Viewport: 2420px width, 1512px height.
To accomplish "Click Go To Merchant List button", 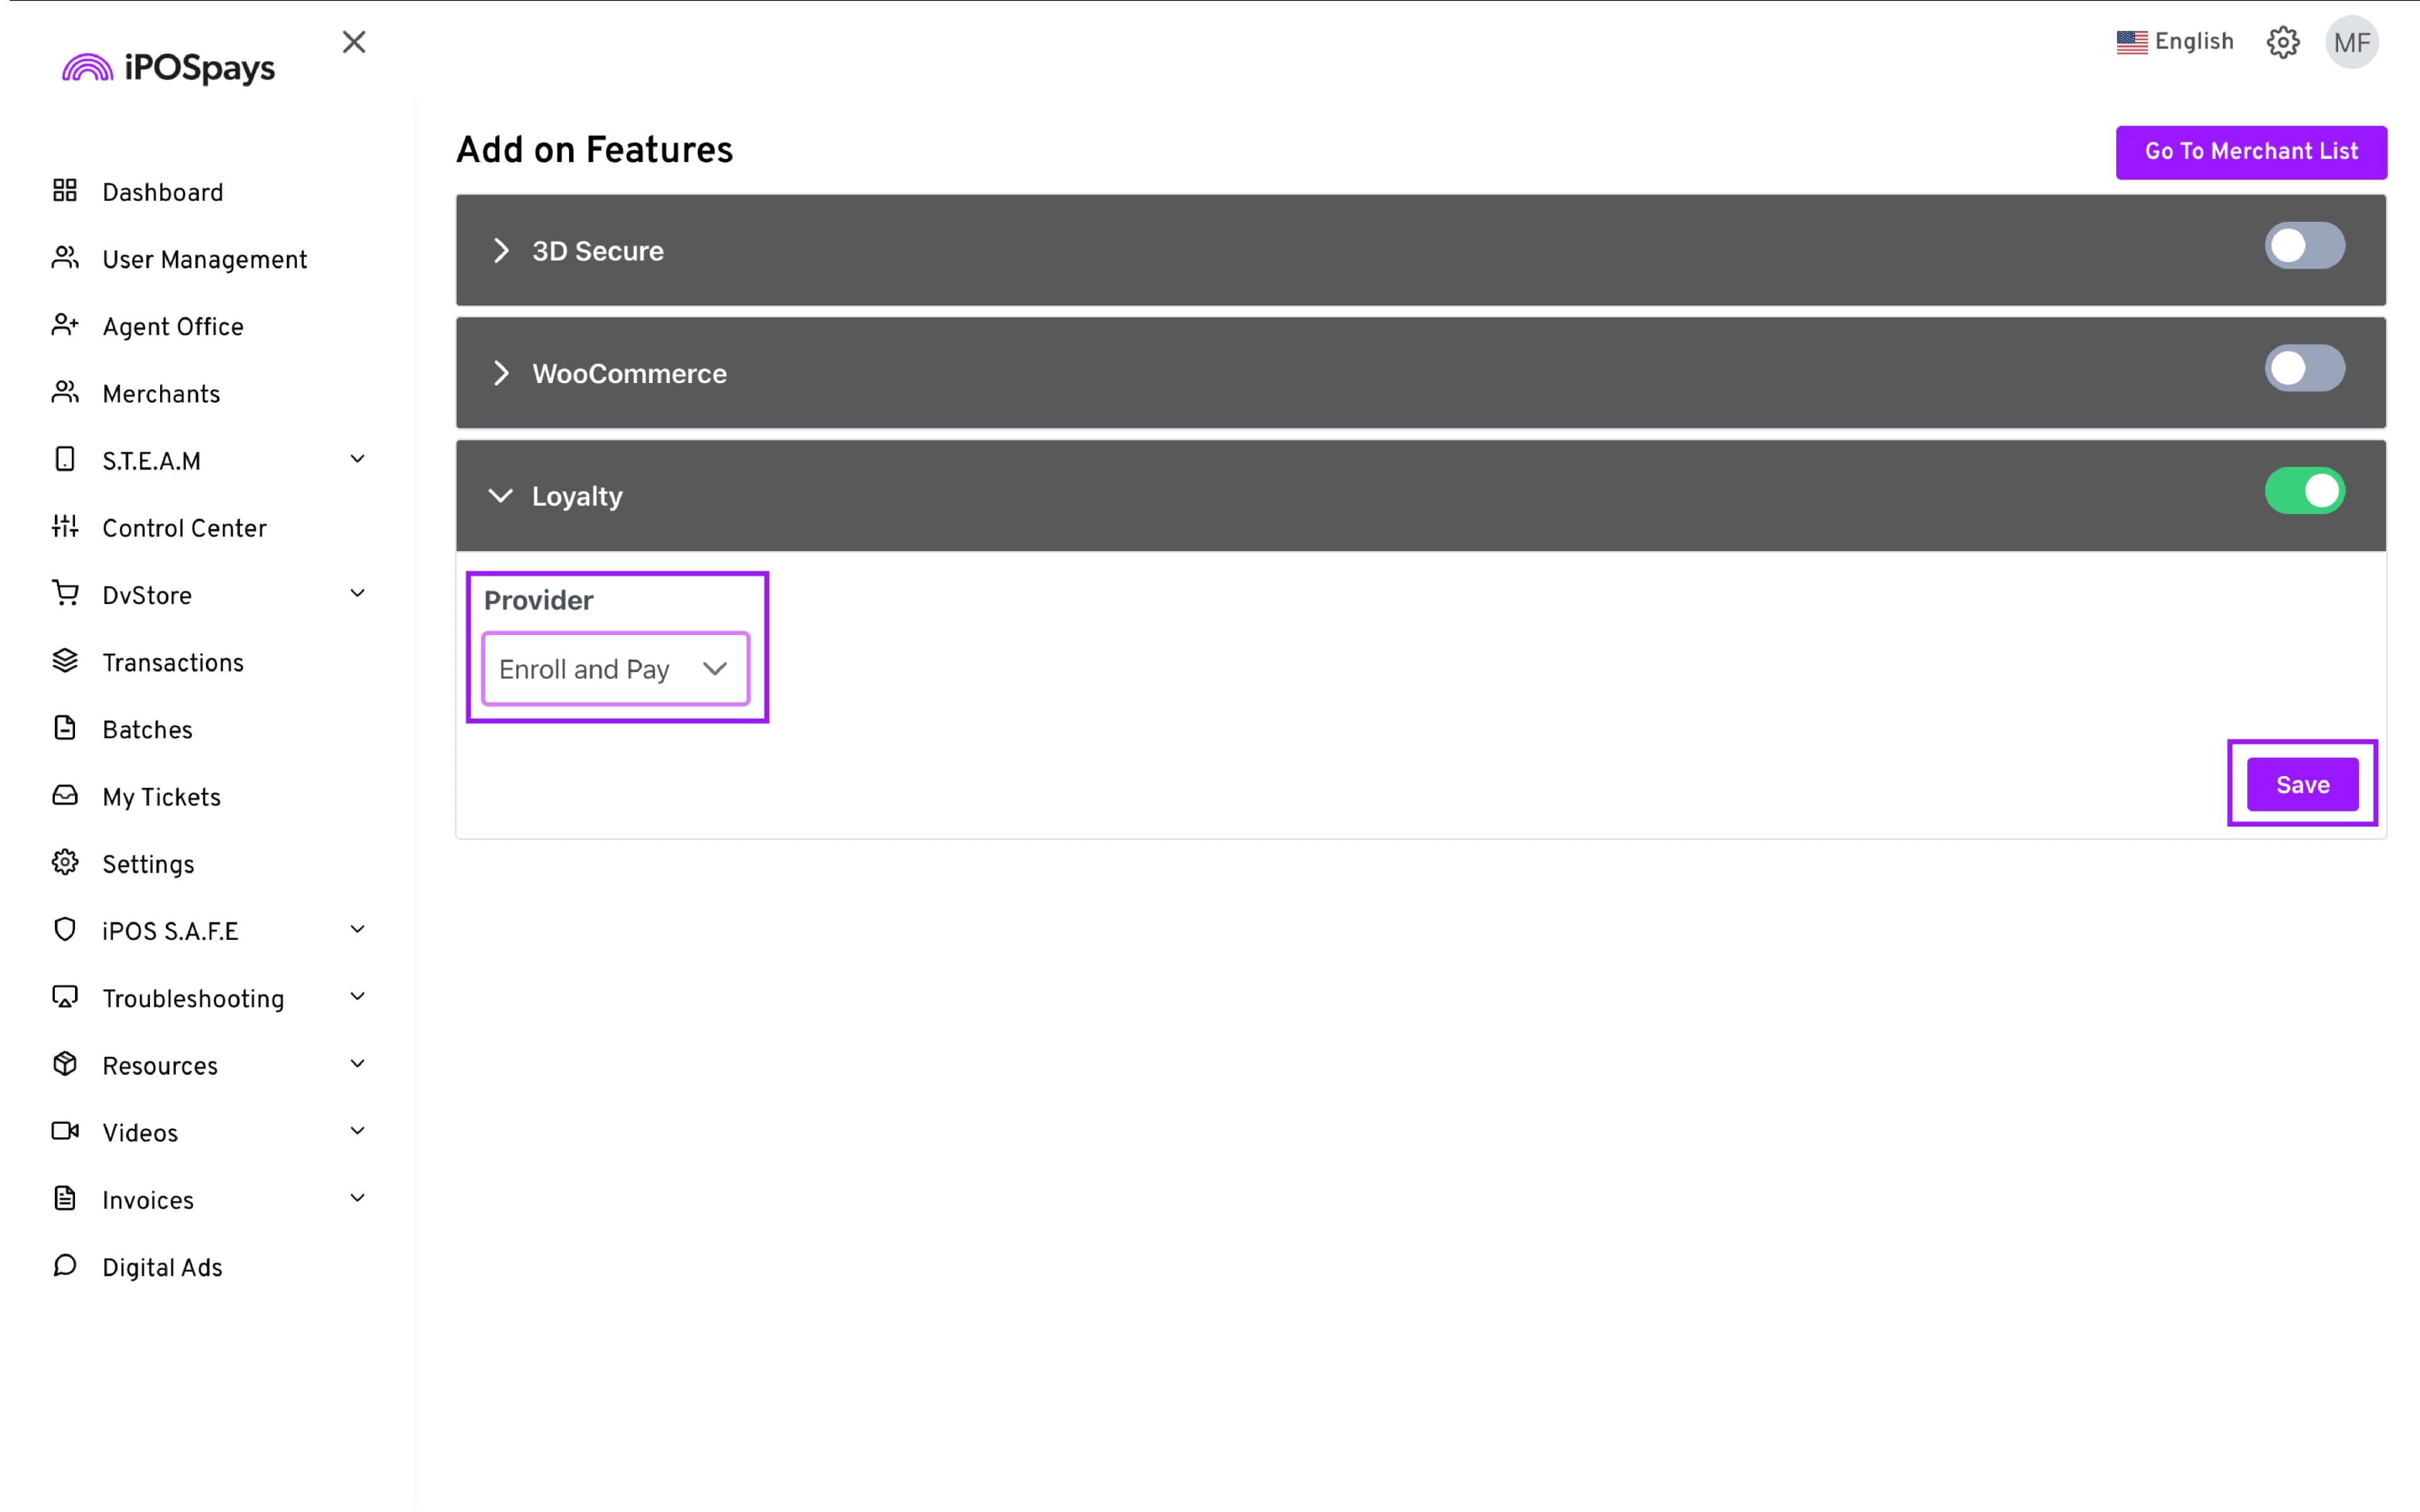I will [x=2251, y=152].
